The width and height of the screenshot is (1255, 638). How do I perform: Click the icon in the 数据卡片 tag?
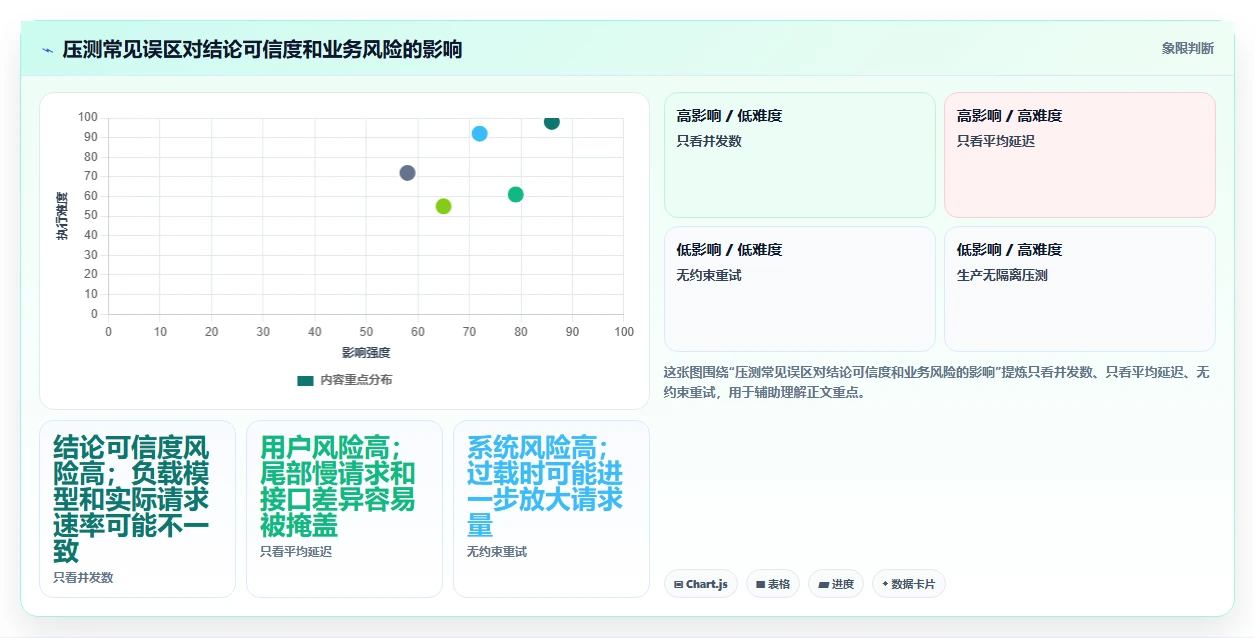click(885, 584)
